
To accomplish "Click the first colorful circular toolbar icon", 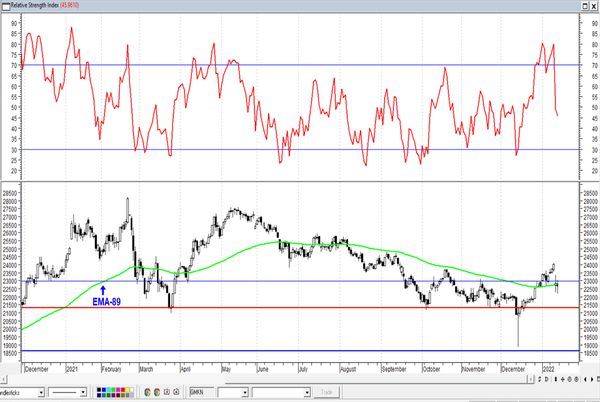I will coord(147,392).
